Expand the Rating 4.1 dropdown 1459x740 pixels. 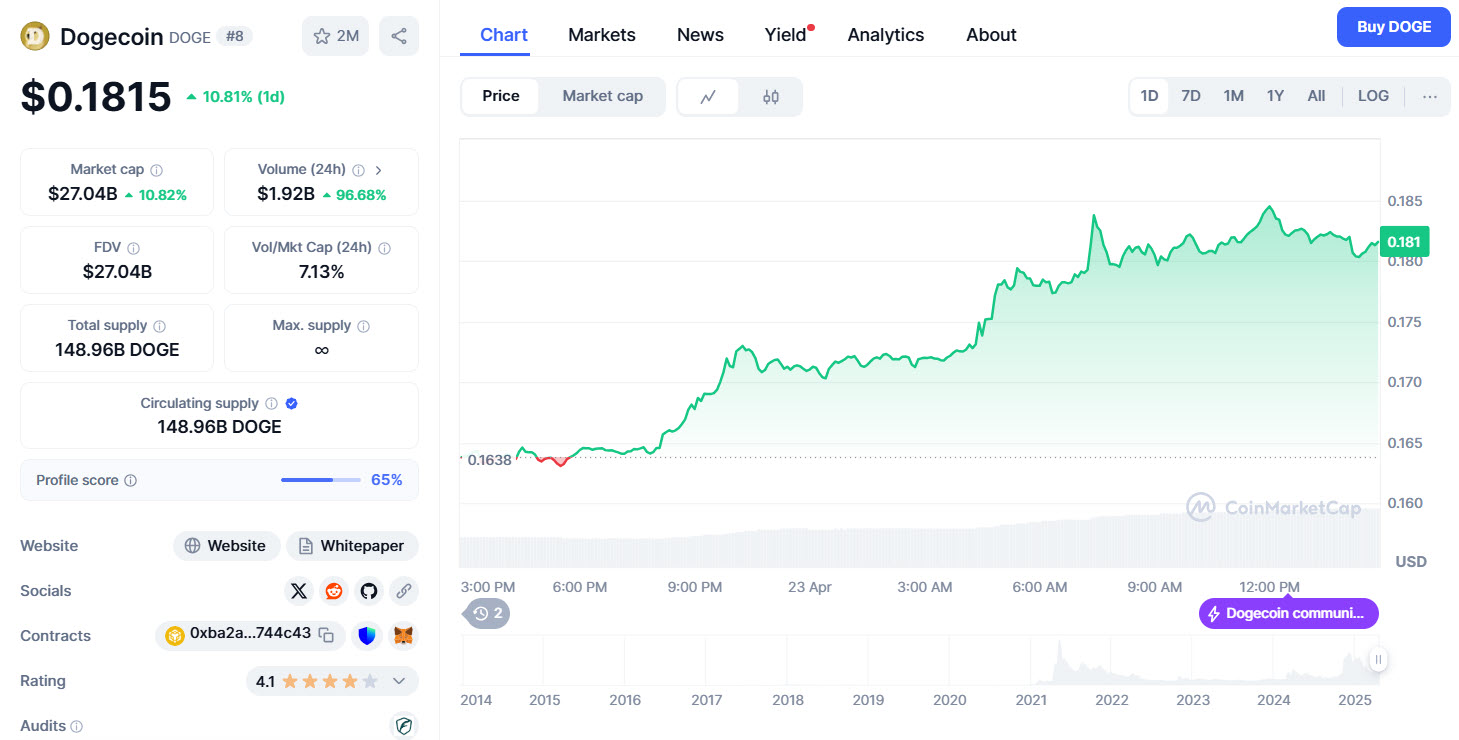(x=399, y=681)
